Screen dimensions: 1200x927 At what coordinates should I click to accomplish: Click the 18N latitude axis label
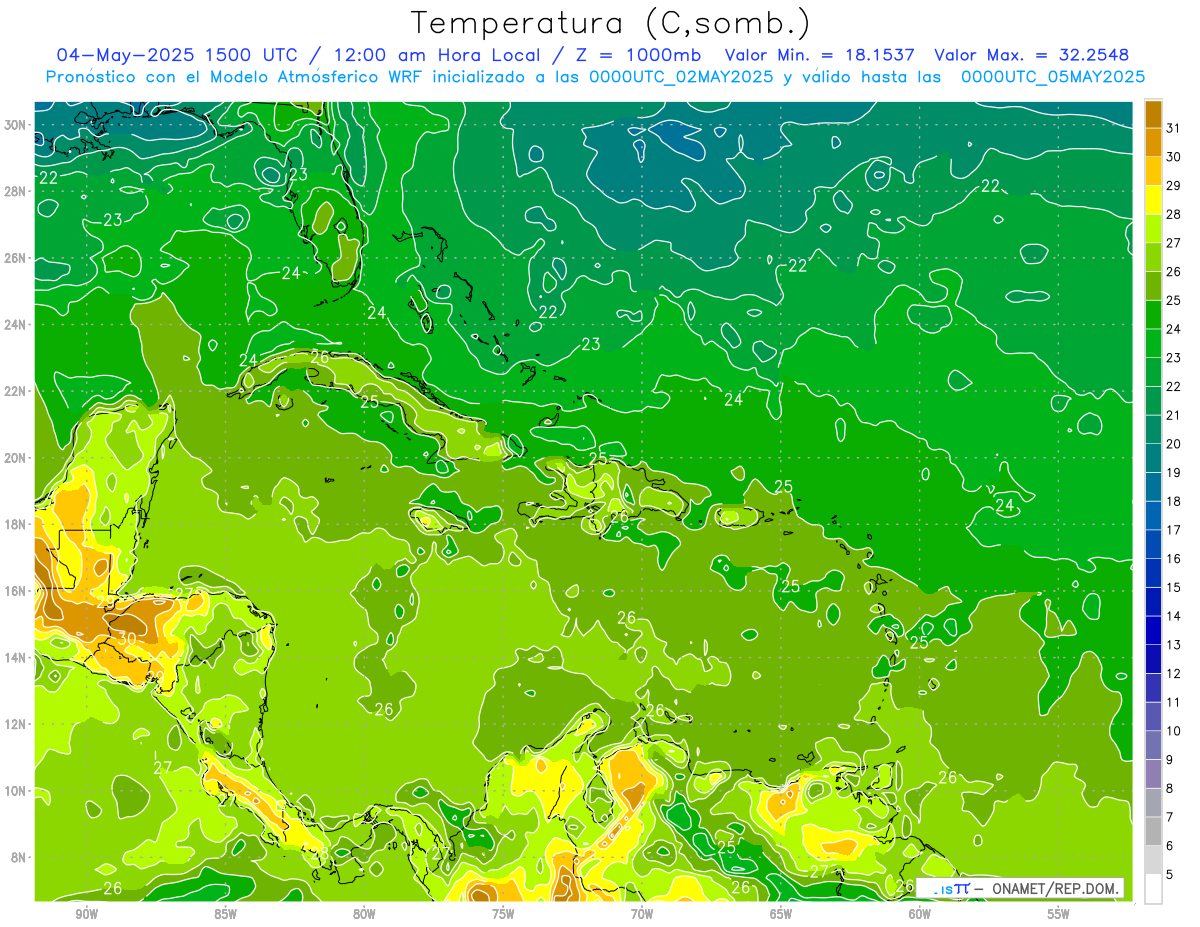tap(17, 524)
